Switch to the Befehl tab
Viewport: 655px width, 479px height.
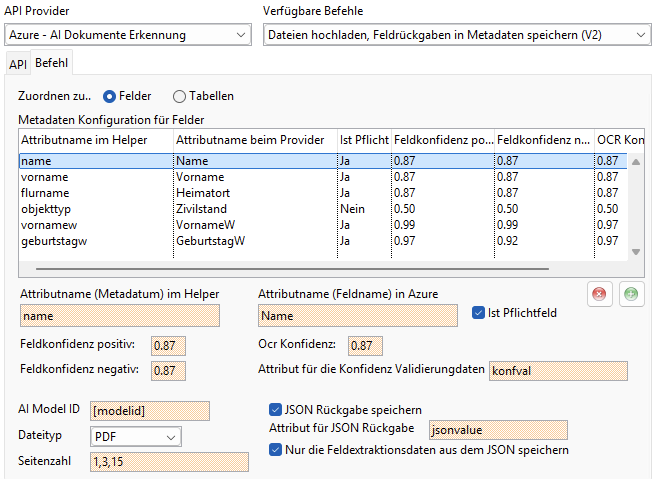coord(51,63)
